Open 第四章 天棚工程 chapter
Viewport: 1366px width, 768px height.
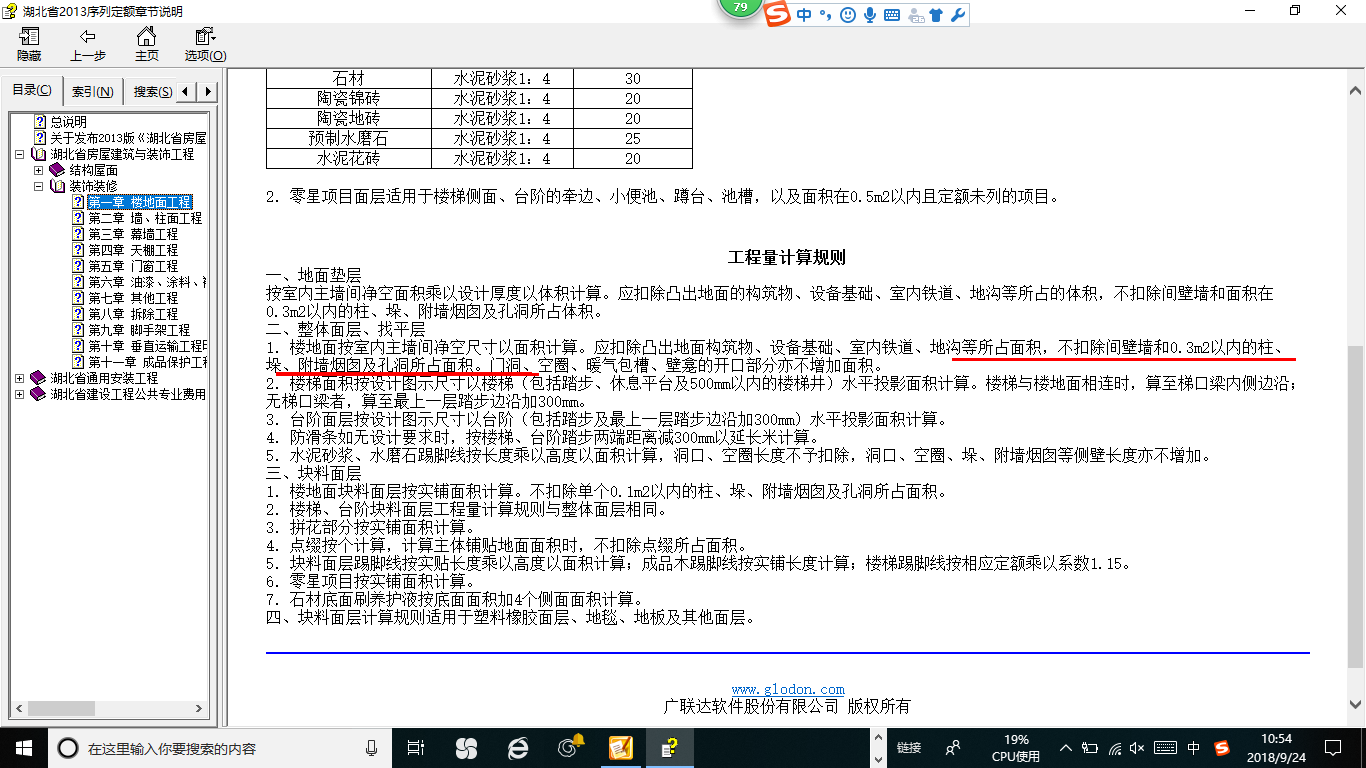(x=133, y=250)
